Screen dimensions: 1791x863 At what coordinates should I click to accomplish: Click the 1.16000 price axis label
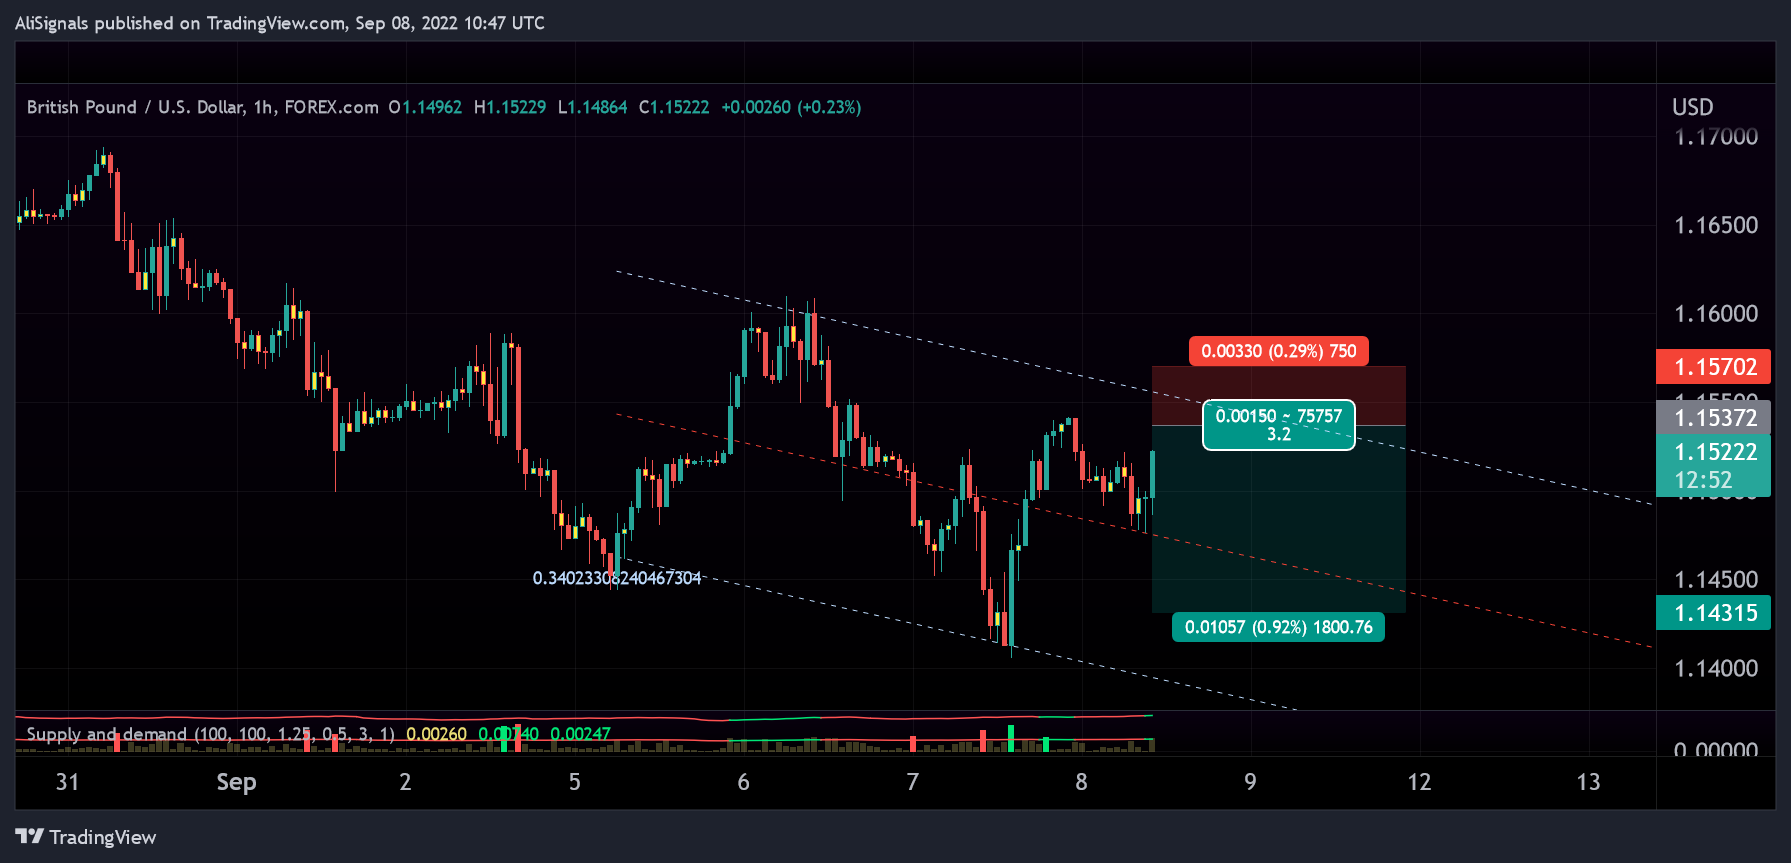[1716, 314]
